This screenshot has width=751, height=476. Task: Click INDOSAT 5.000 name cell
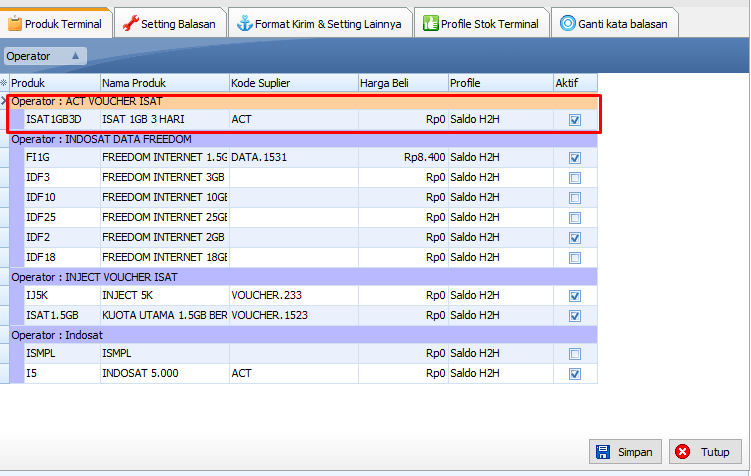(164, 373)
